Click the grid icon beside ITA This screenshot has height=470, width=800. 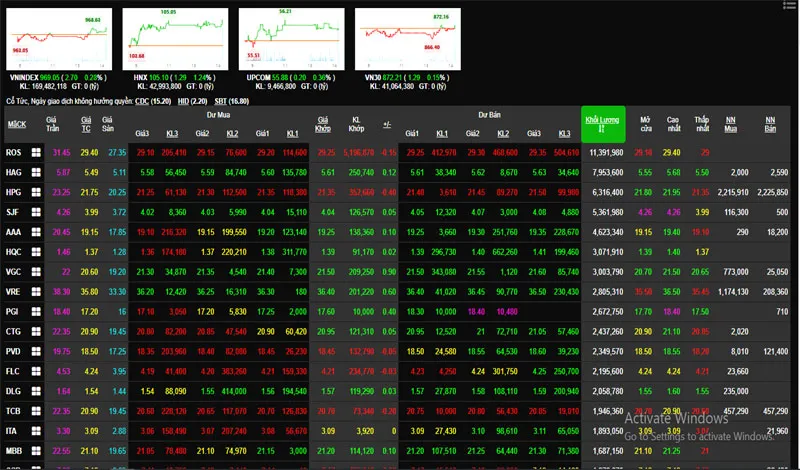[x=36, y=431]
